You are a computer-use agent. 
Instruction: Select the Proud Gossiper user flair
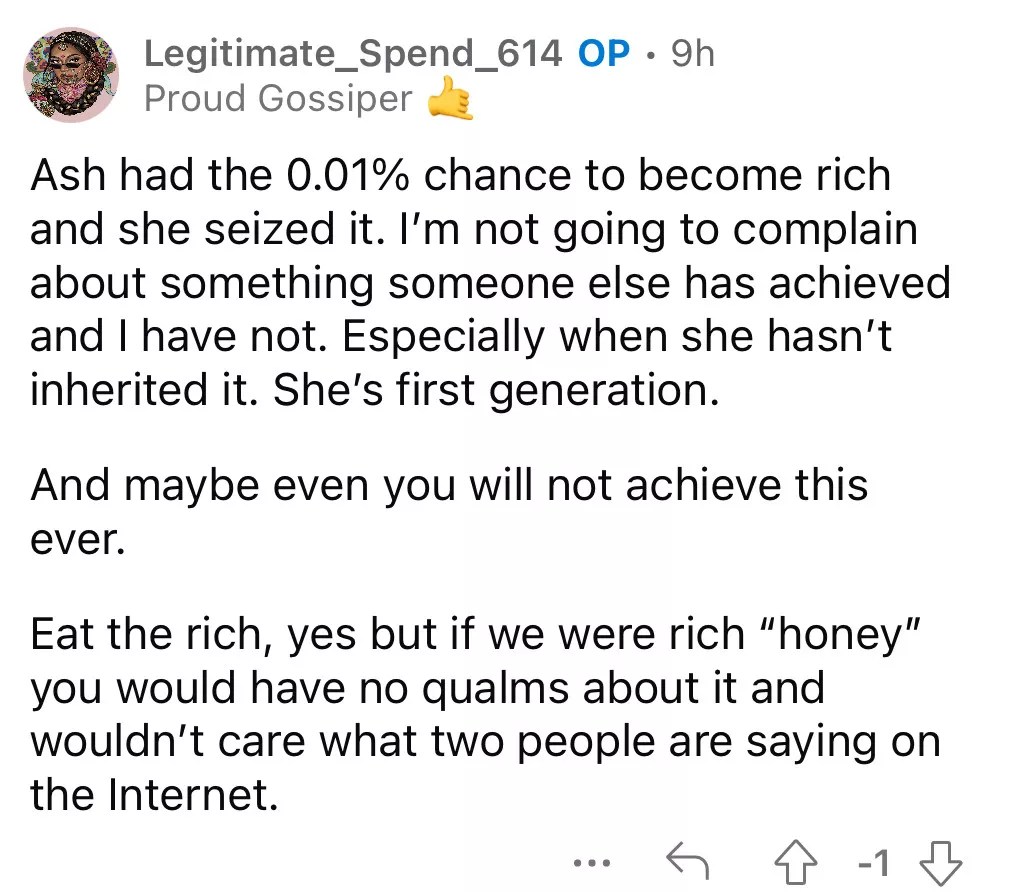pyautogui.click(x=278, y=99)
